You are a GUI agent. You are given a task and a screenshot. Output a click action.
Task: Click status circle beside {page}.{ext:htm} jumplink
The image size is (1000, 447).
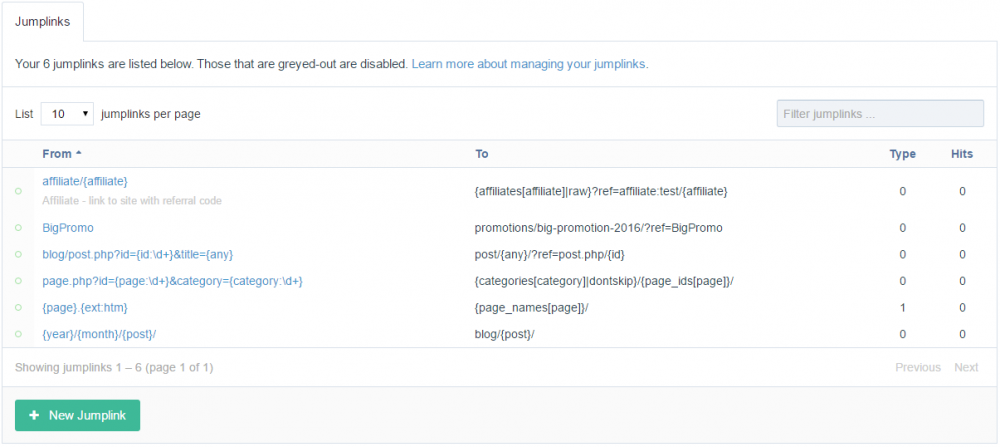pyautogui.click(x=18, y=308)
